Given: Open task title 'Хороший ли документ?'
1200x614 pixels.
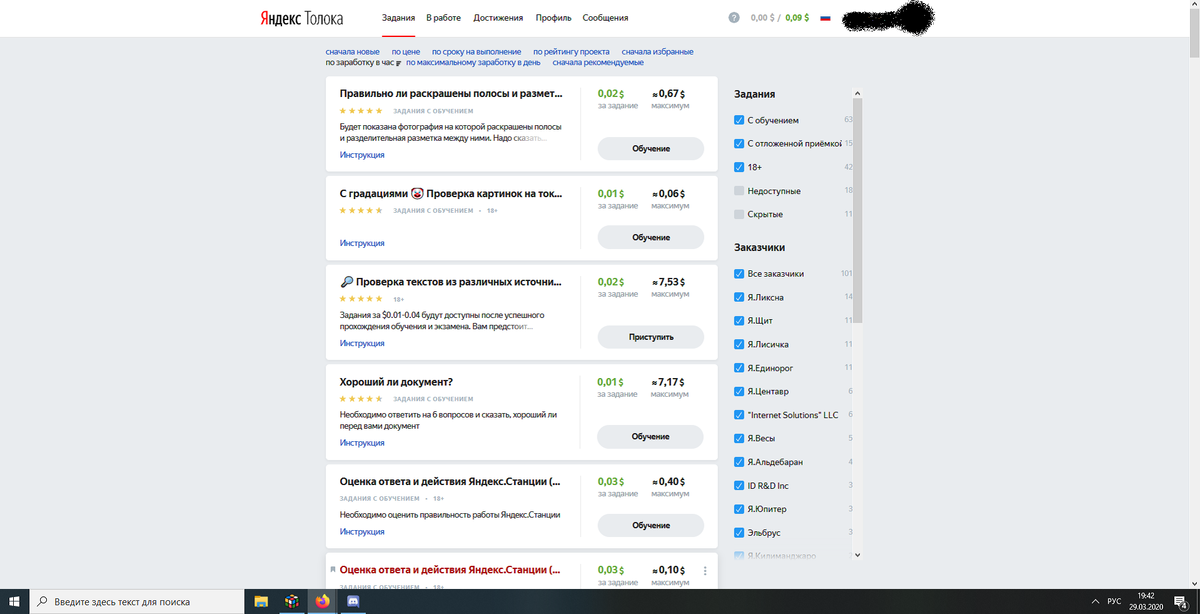Looking at the screenshot, I should [396, 382].
